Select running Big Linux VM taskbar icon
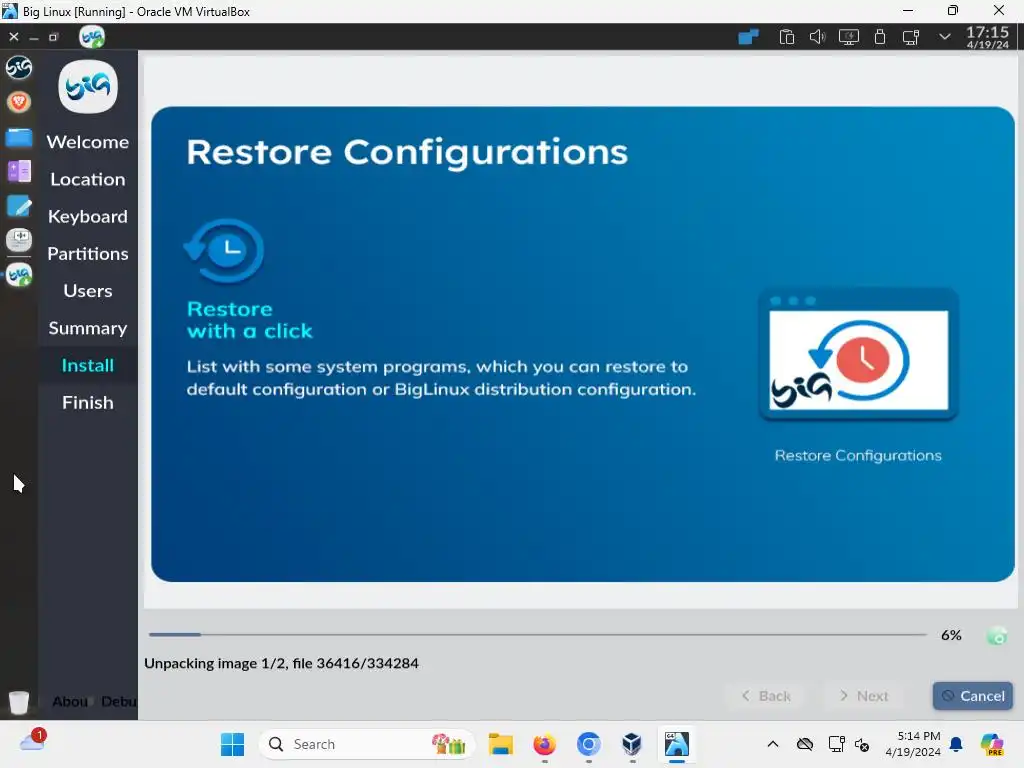The image size is (1024, 768). [677, 744]
